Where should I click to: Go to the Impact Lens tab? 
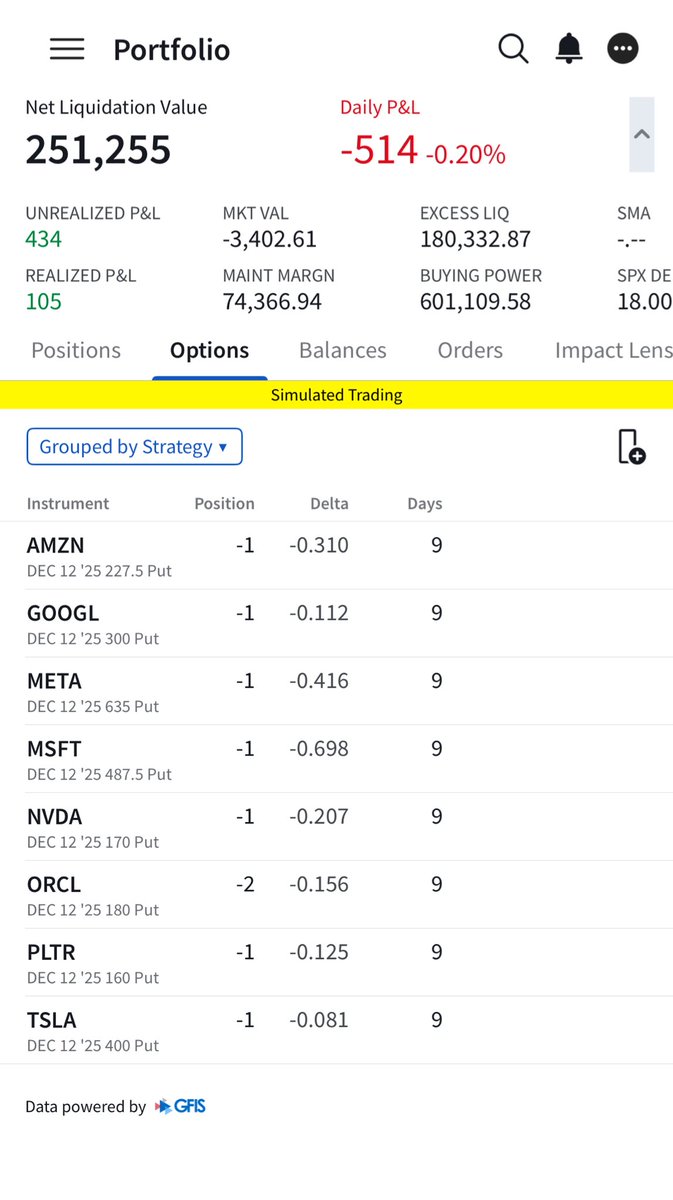point(613,350)
